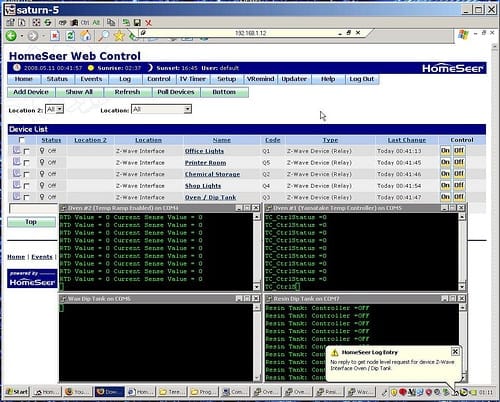Image resolution: width=500 pixels, height=402 pixels.
Task: Go to the Setup menu tab
Action: [227, 79]
